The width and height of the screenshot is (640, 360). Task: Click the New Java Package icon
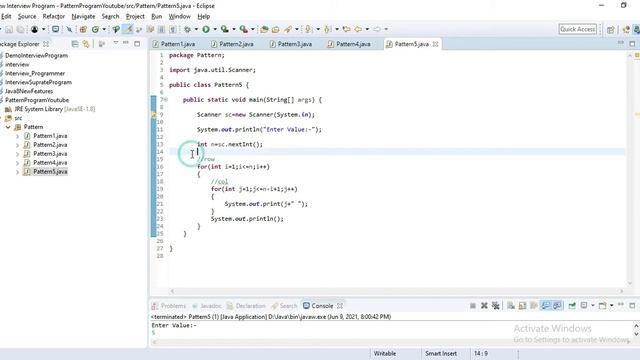(x=83, y=29)
